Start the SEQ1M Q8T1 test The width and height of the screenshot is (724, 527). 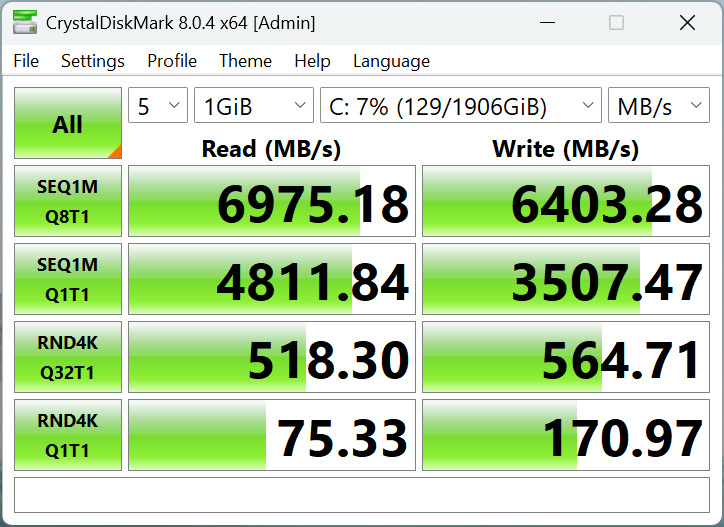tap(68, 201)
